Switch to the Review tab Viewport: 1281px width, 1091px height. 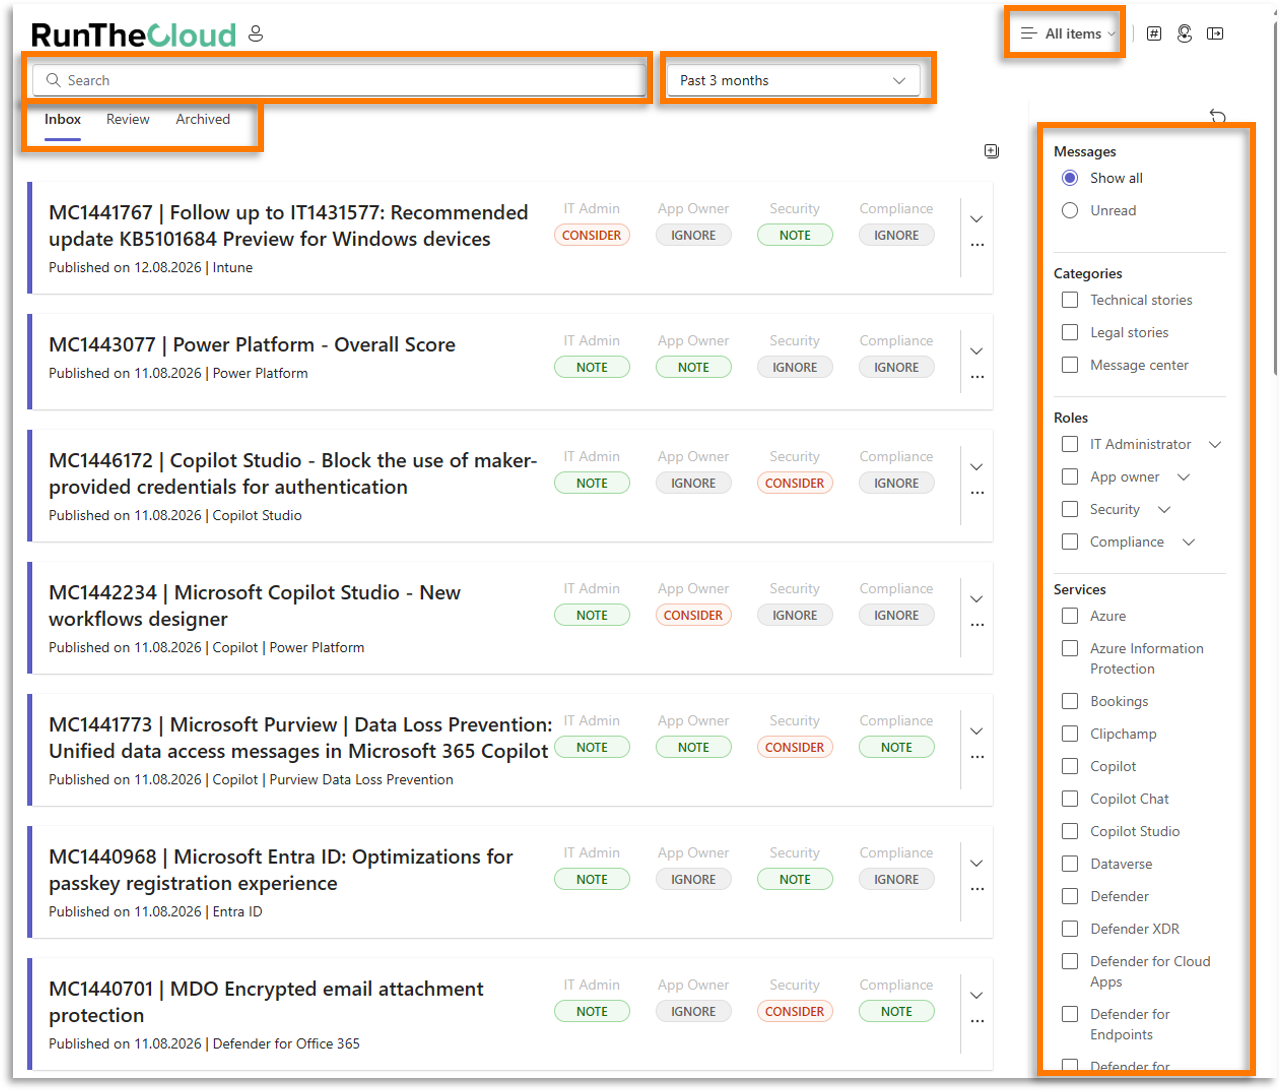pos(128,120)
